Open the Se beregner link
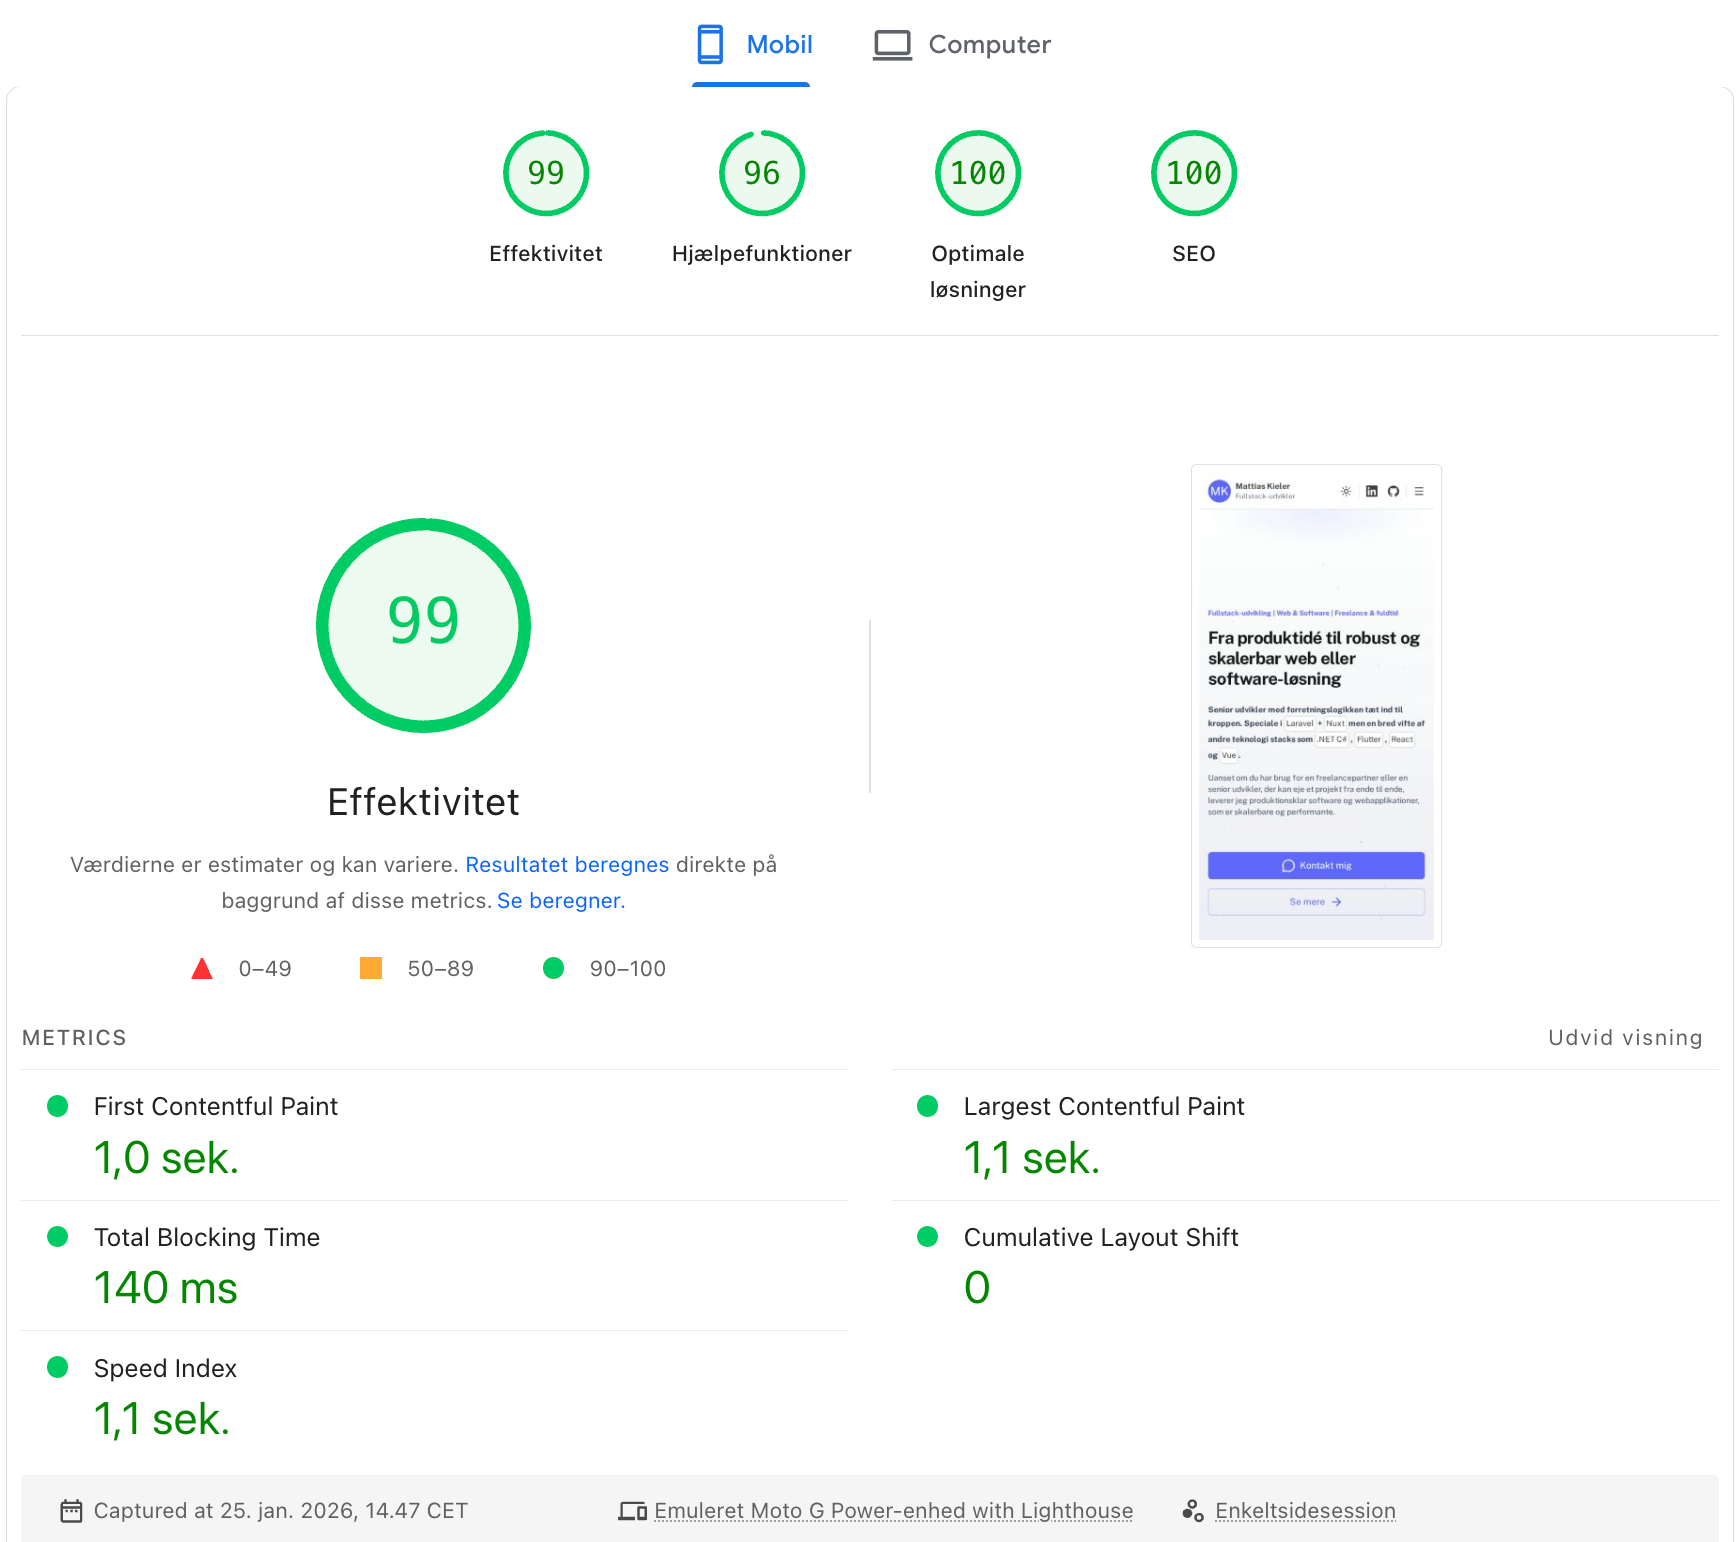This screenshot has height=1542, width=1736. [558, 900]
